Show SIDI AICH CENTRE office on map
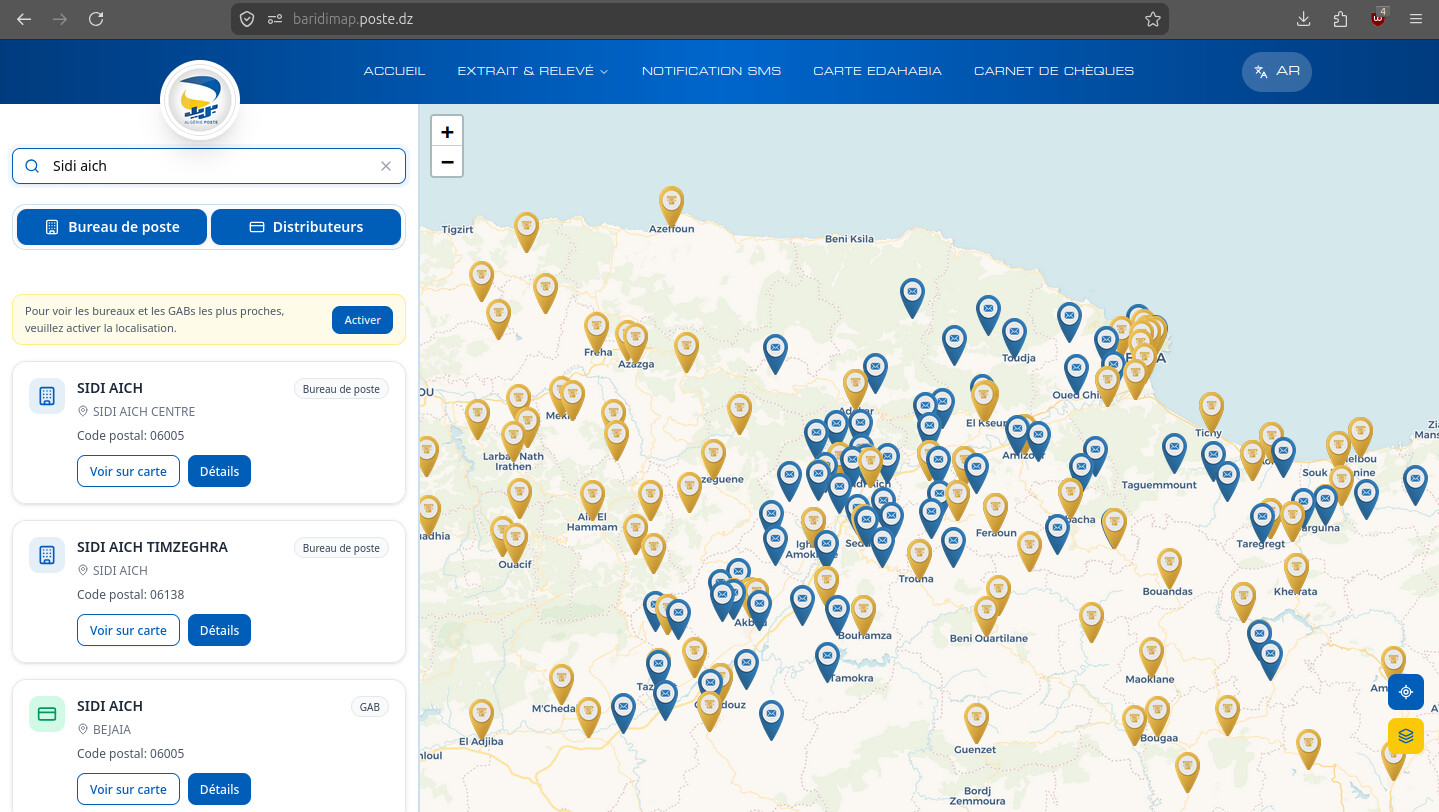The image size is (1439, 812). (x=128, y=471)
